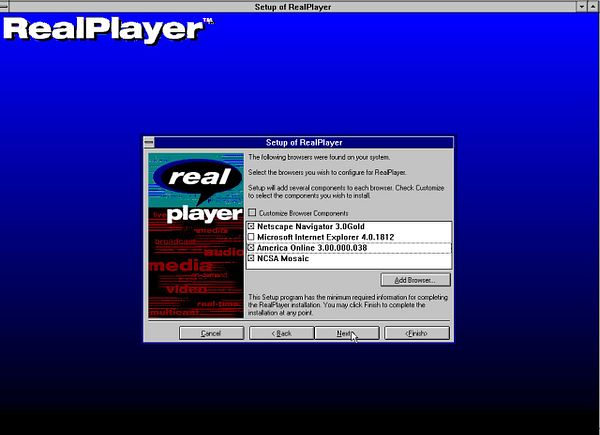This screenshot has height=435, width=600.
Task: Select the NCSA Mosaic list entry
Action: pyautogui.click(x=283, y=259)
